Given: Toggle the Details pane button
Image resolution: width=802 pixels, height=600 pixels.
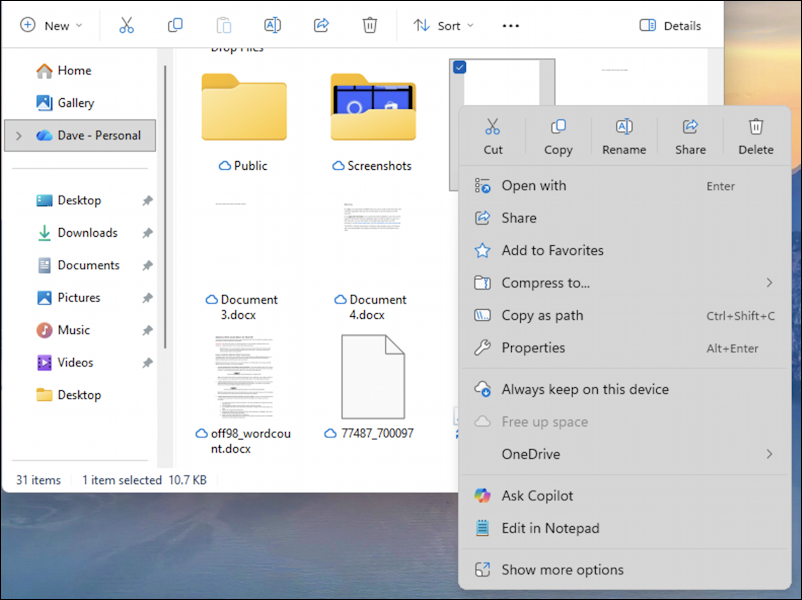Looking at the screenshot, I should [670, 25].
